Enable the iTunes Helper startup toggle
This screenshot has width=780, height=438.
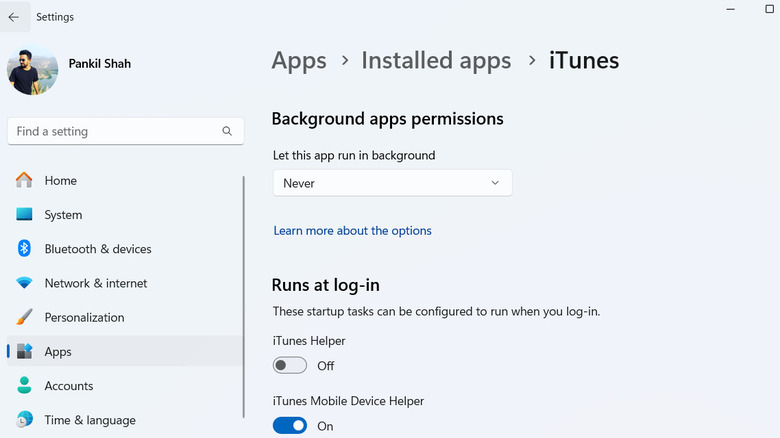pyautogui.click(x=290, y=366)
